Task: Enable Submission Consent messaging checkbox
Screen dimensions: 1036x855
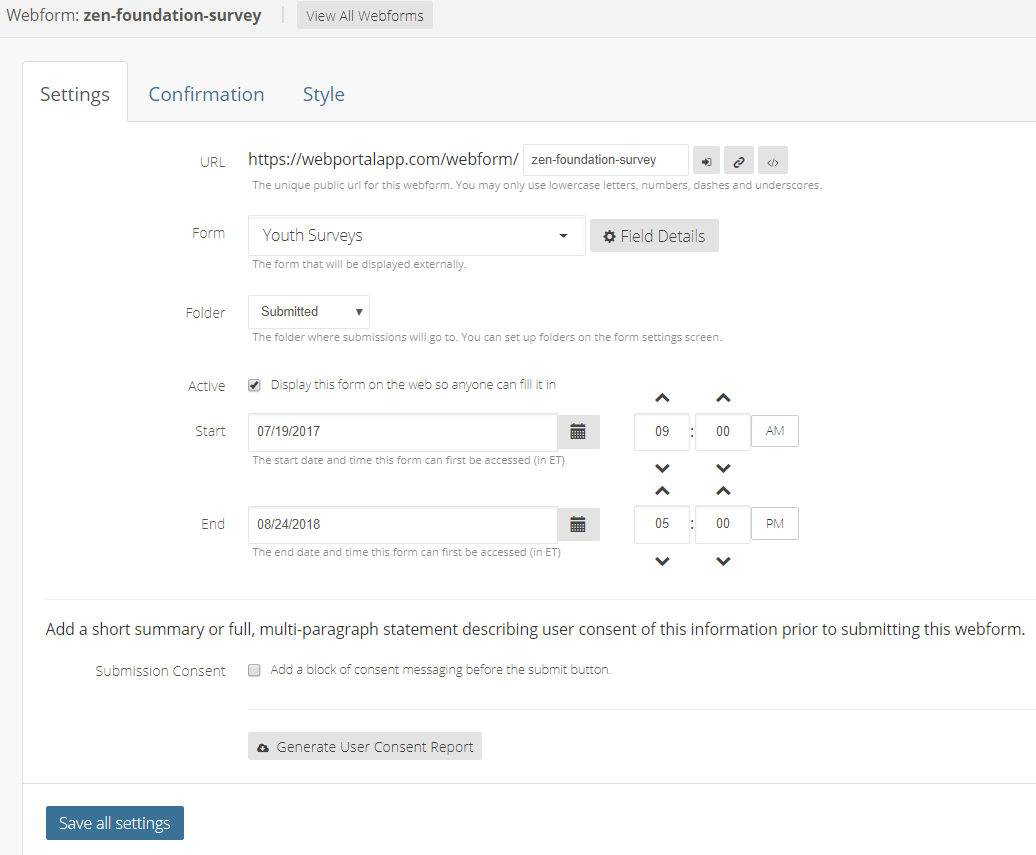Action: coord(254,670)
